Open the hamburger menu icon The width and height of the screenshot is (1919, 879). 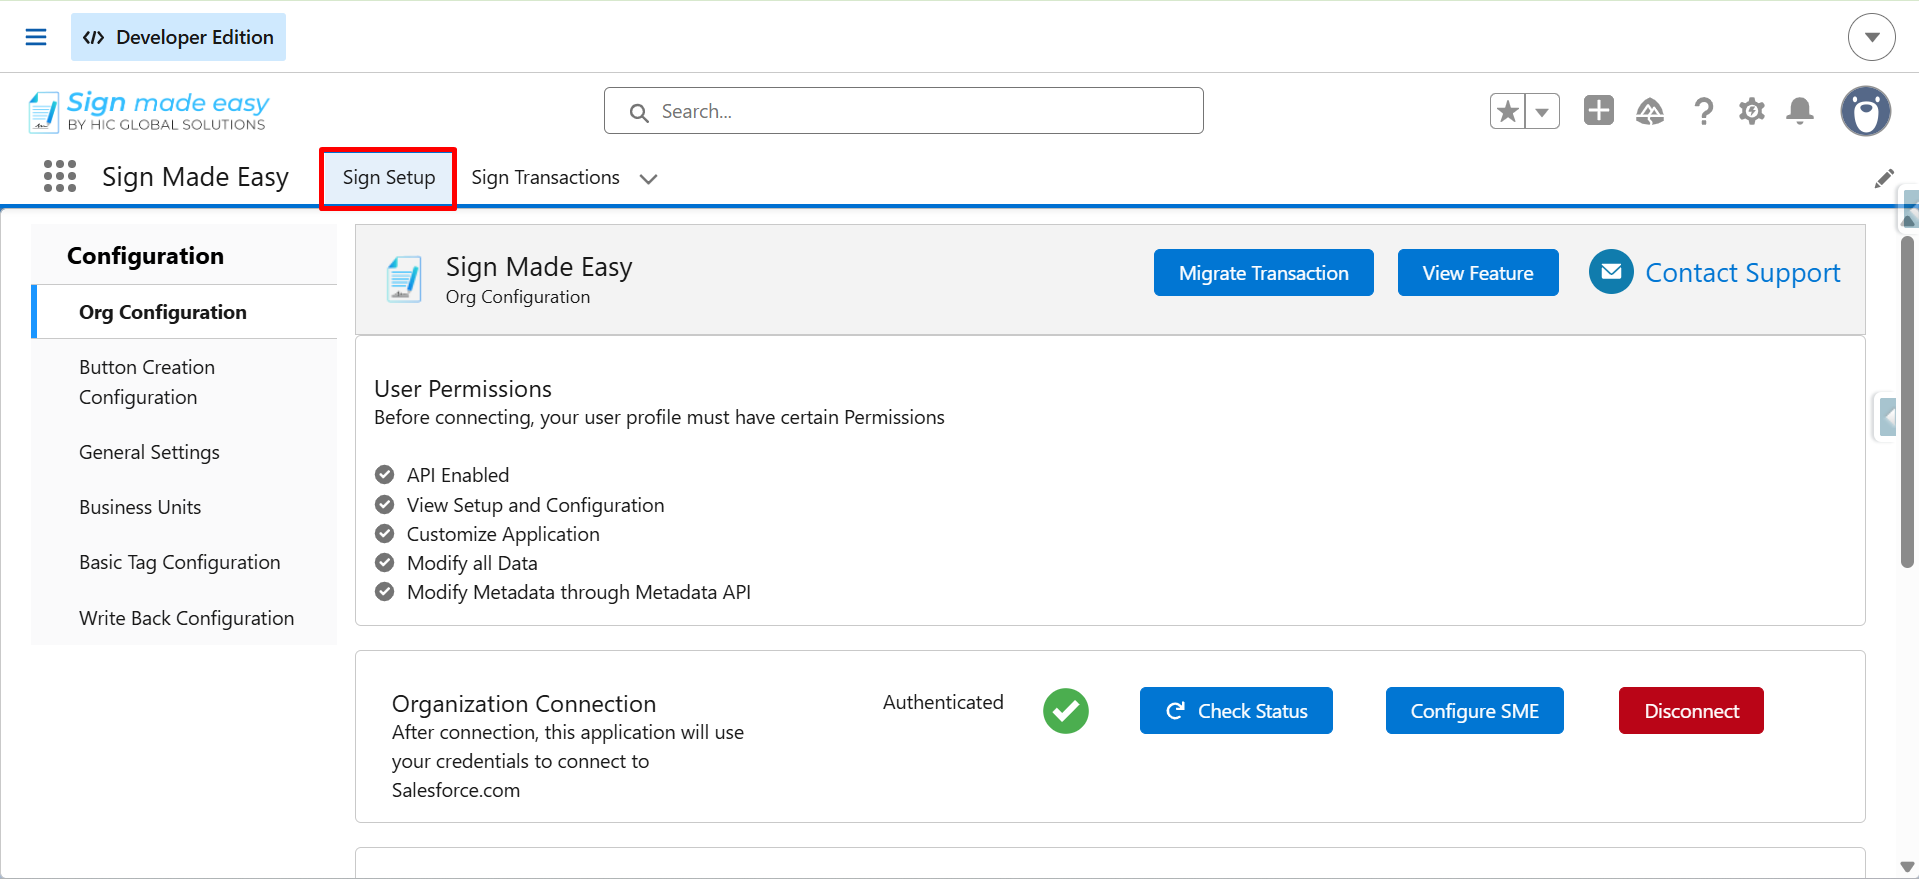pos(36,37)
